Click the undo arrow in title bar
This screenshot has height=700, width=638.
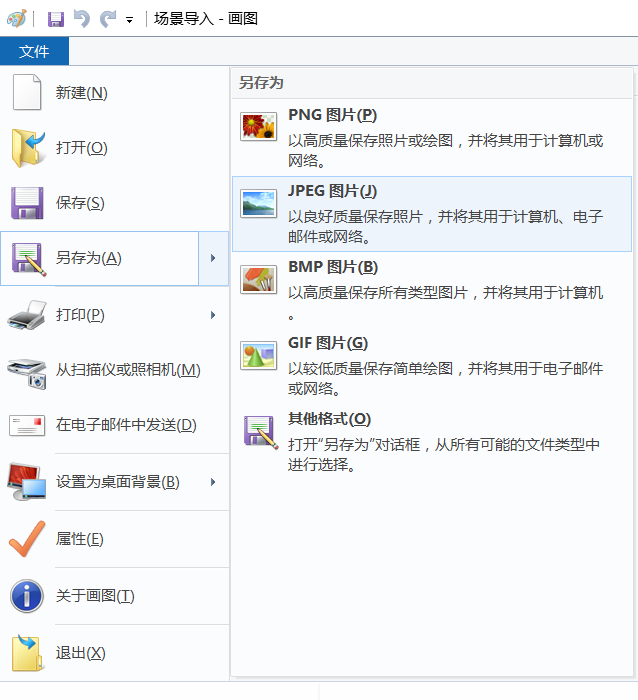[82, 19]
